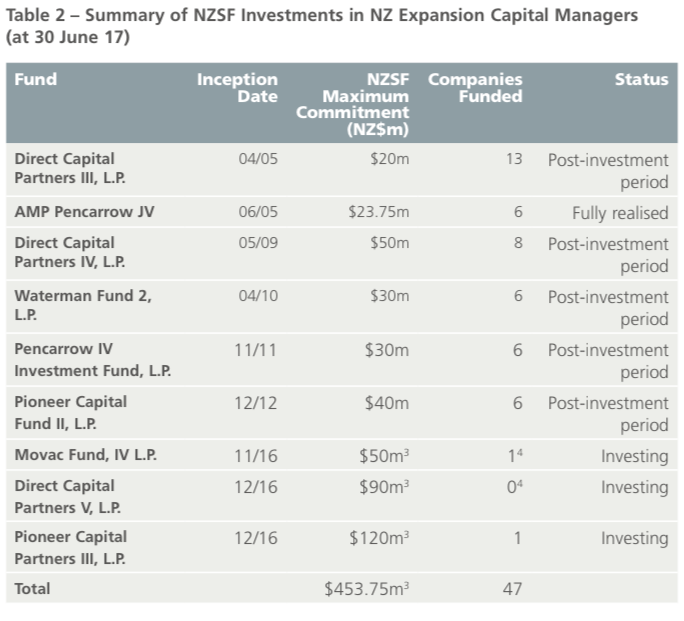Select the total companies funded "47"
Image resolution: width=684 pixels, height=621 pixels.
(513, 590)
